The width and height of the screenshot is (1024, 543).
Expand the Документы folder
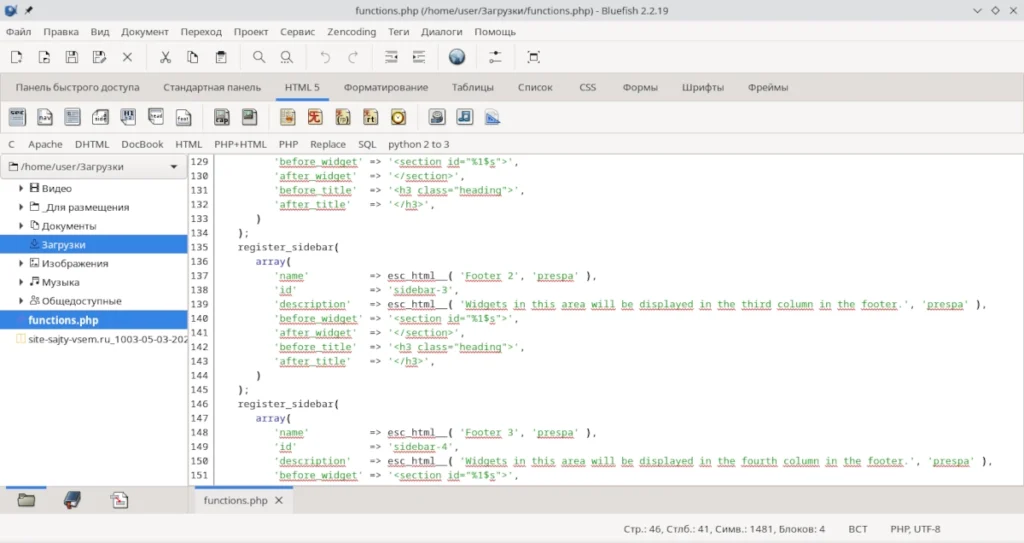pos(21,226)
